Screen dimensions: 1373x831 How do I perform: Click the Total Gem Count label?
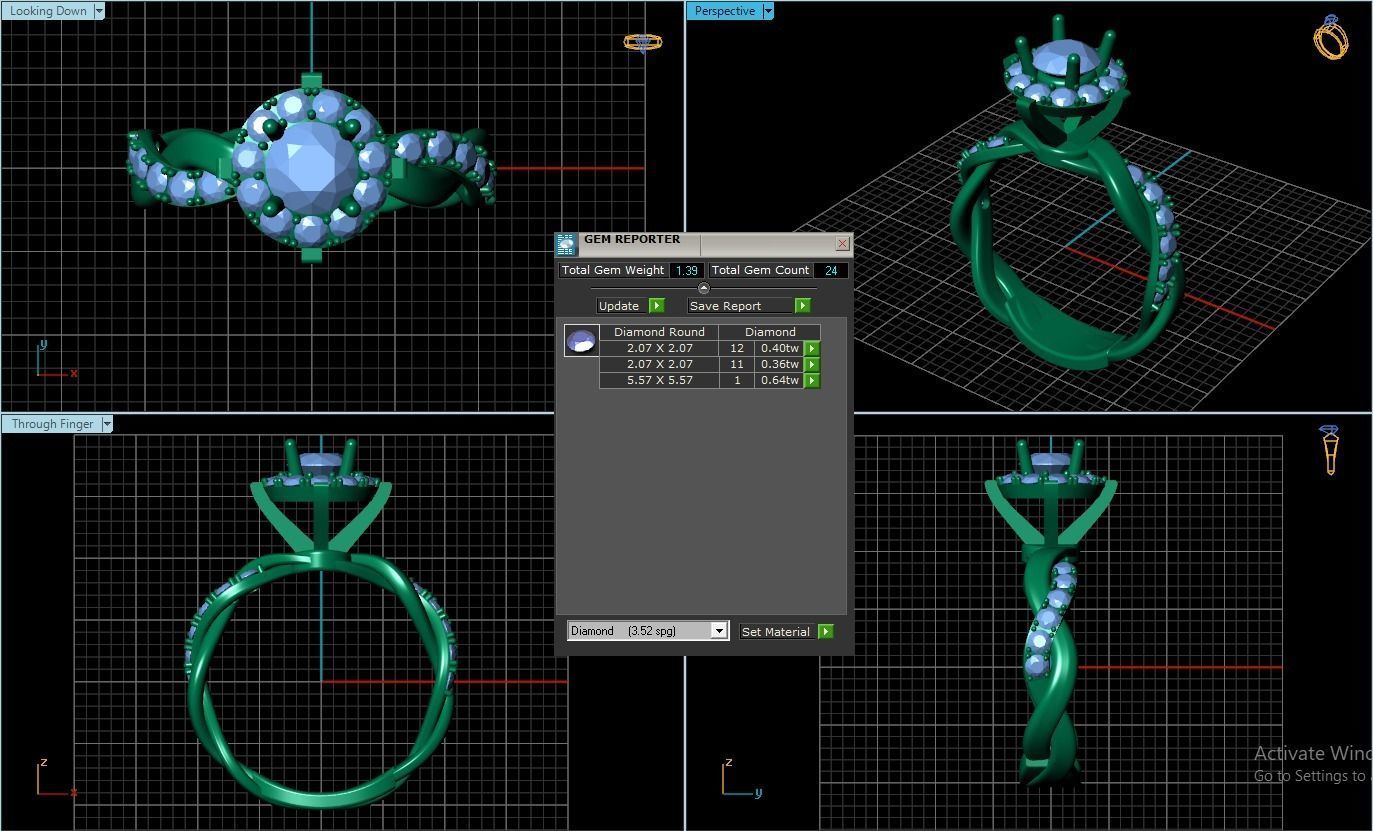pos(760,270)
